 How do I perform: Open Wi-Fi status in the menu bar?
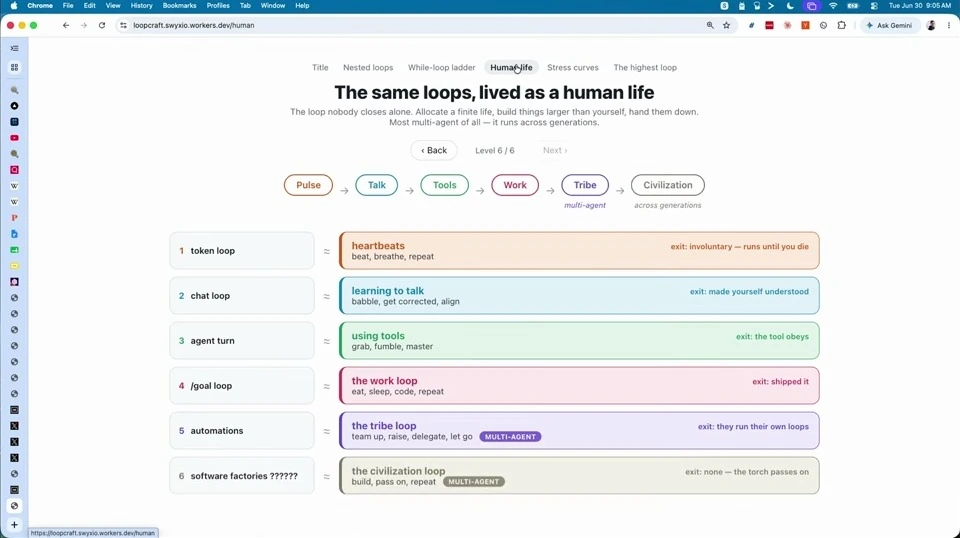click(833, 6)
